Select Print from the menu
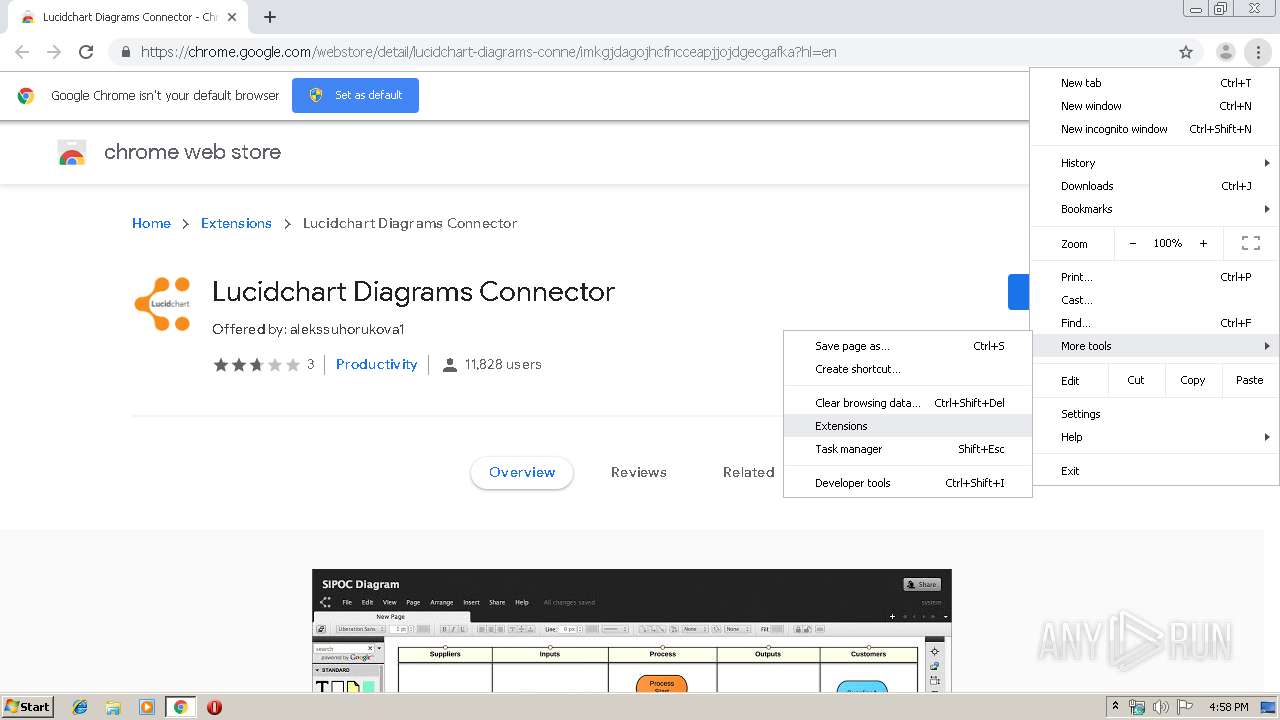The image size is (1280, 720). 1155,277
